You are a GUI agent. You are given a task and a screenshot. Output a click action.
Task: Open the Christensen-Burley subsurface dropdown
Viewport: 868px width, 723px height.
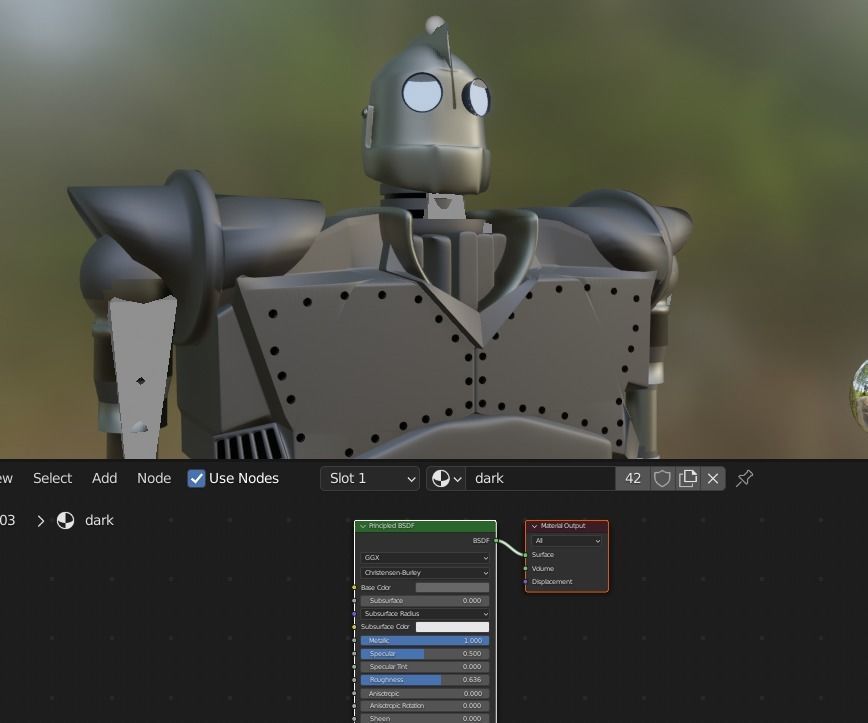[425, 572]
